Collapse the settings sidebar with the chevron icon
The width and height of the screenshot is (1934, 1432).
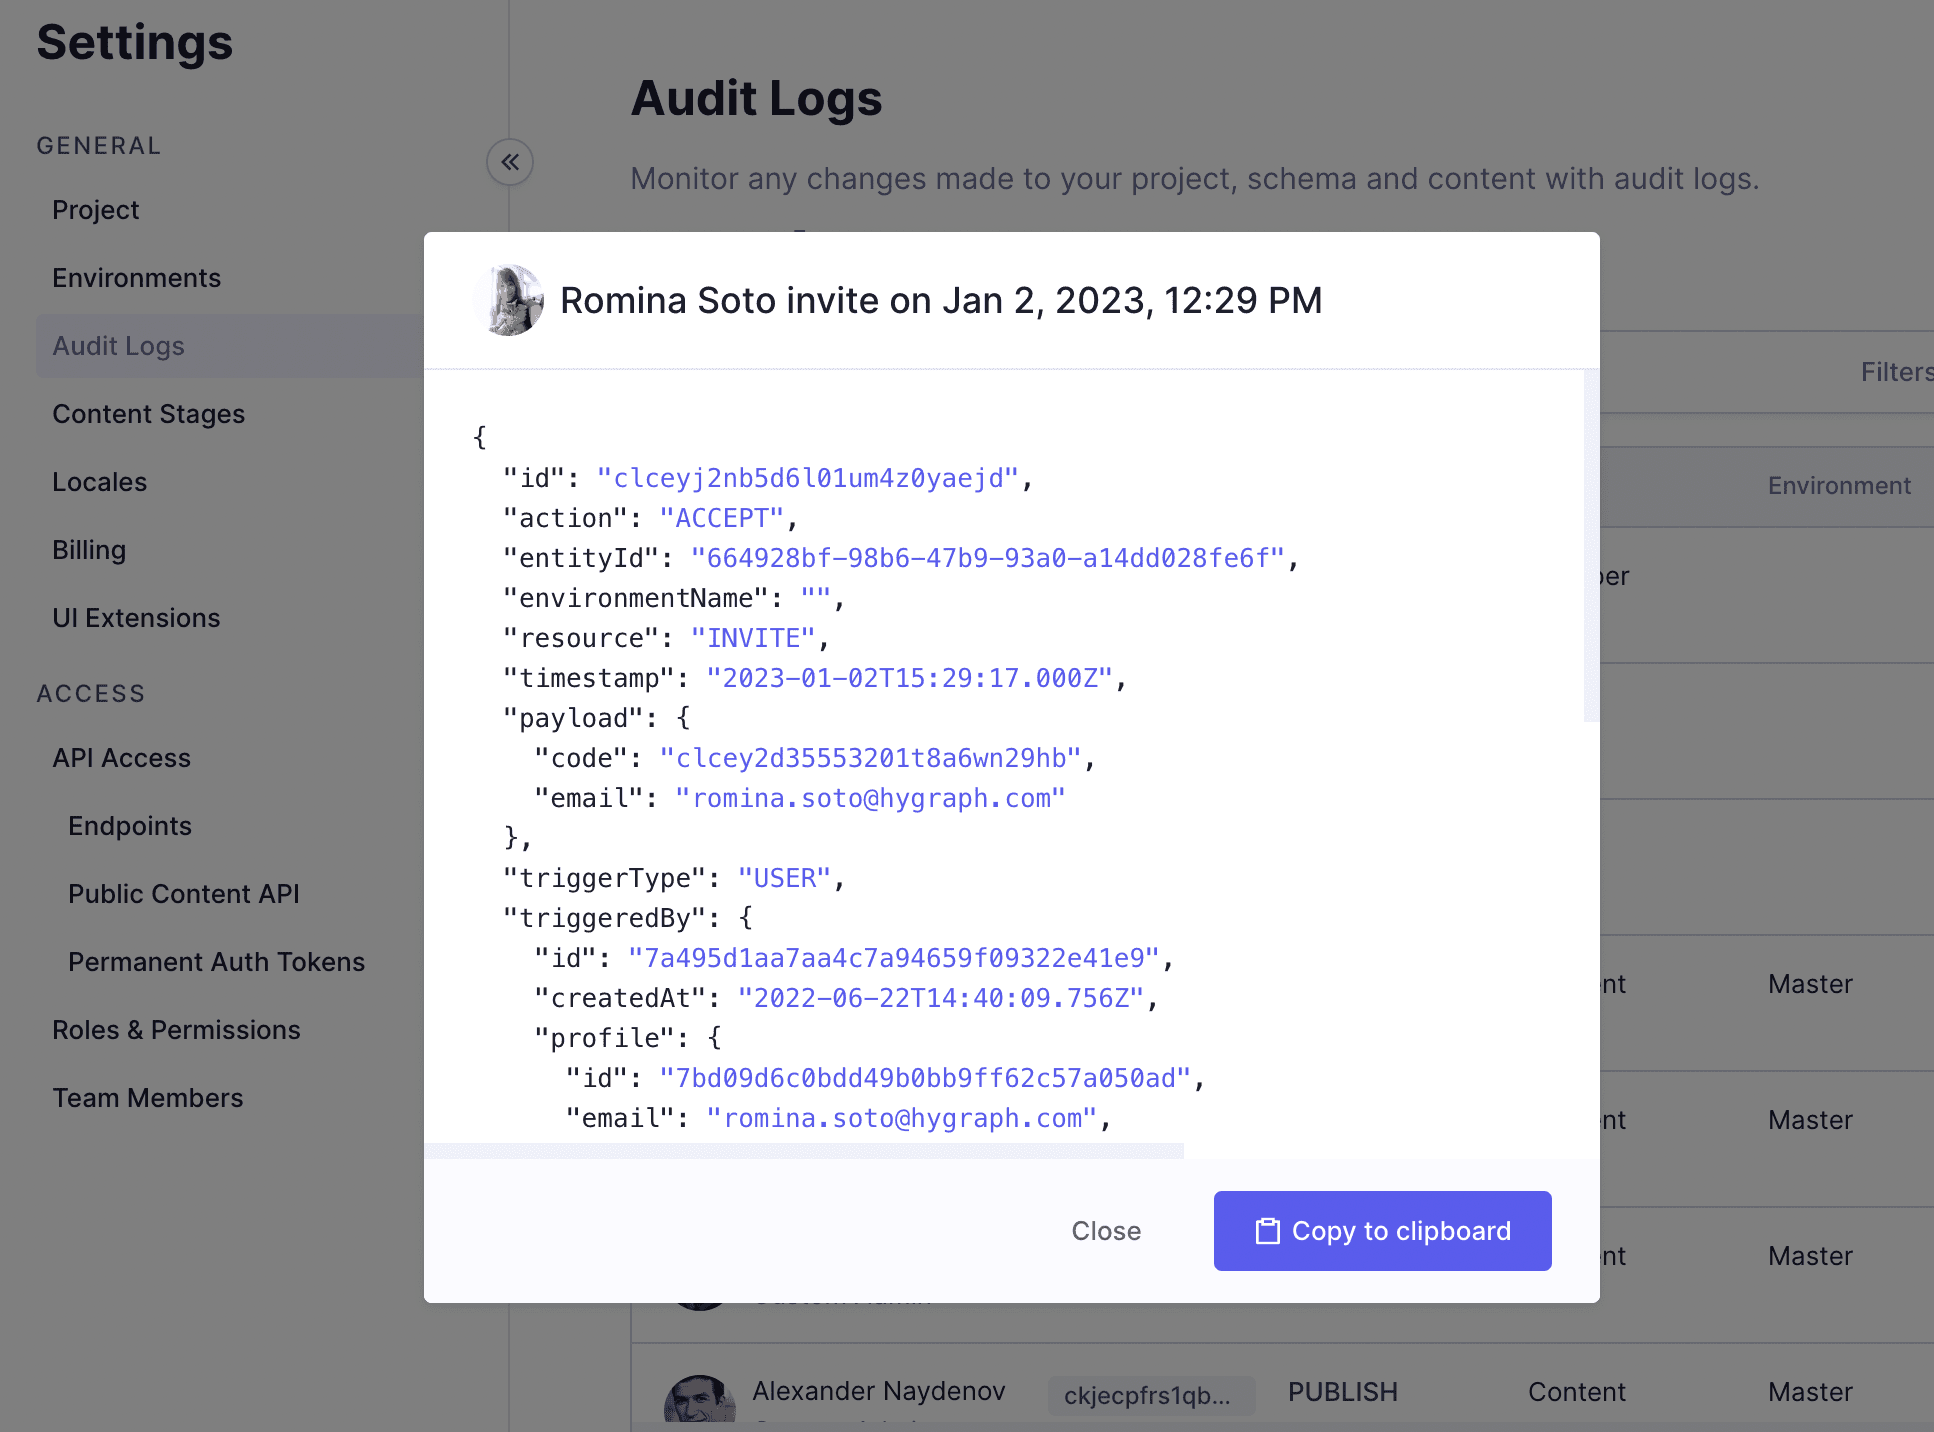(510, 162)
